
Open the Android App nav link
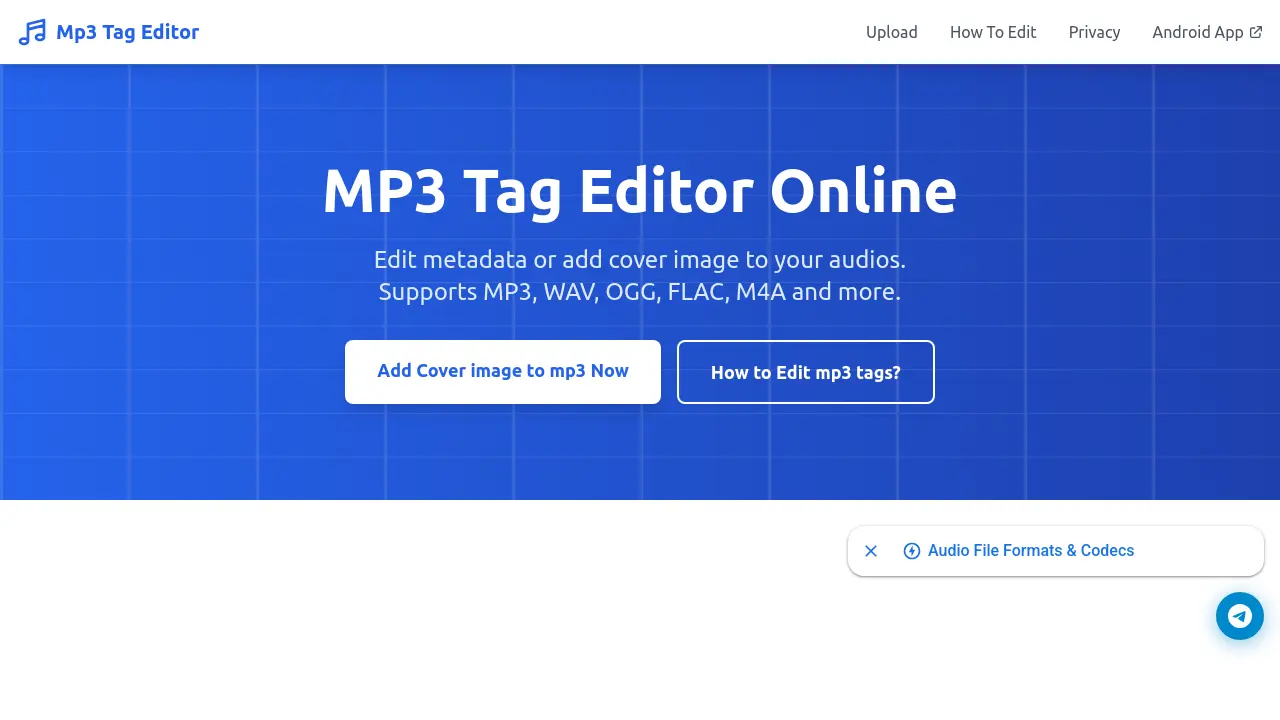click(x=1207, y=32)
